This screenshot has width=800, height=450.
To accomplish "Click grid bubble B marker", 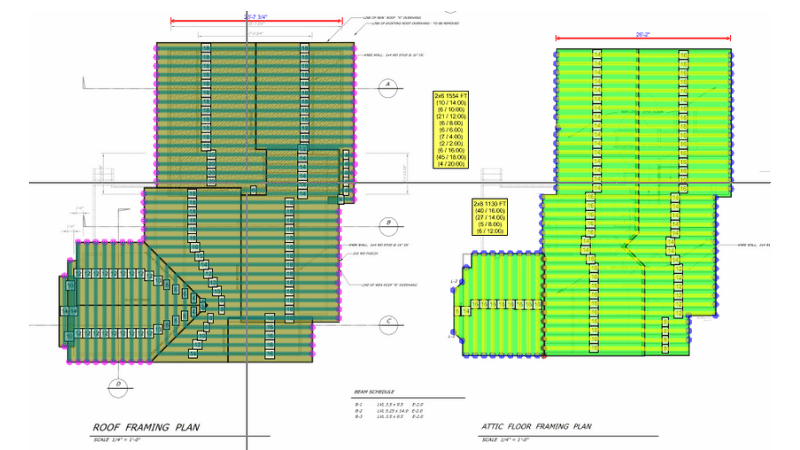I will tap(391, 224).
